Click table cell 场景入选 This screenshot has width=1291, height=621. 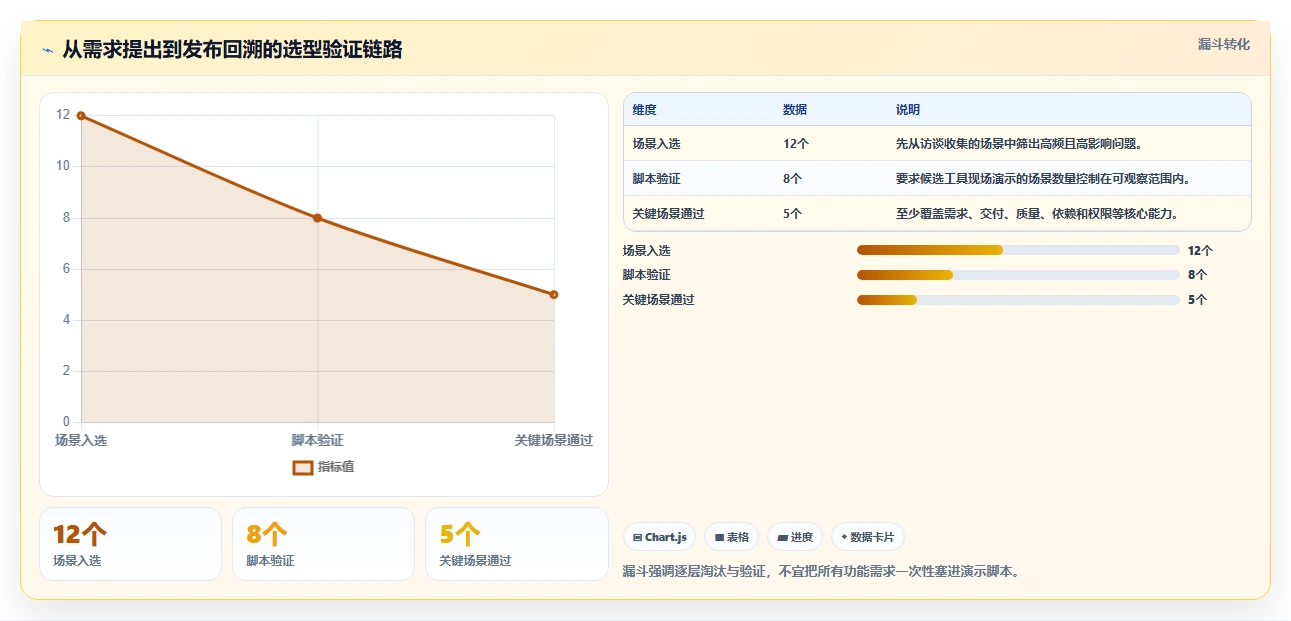(657, 144)
